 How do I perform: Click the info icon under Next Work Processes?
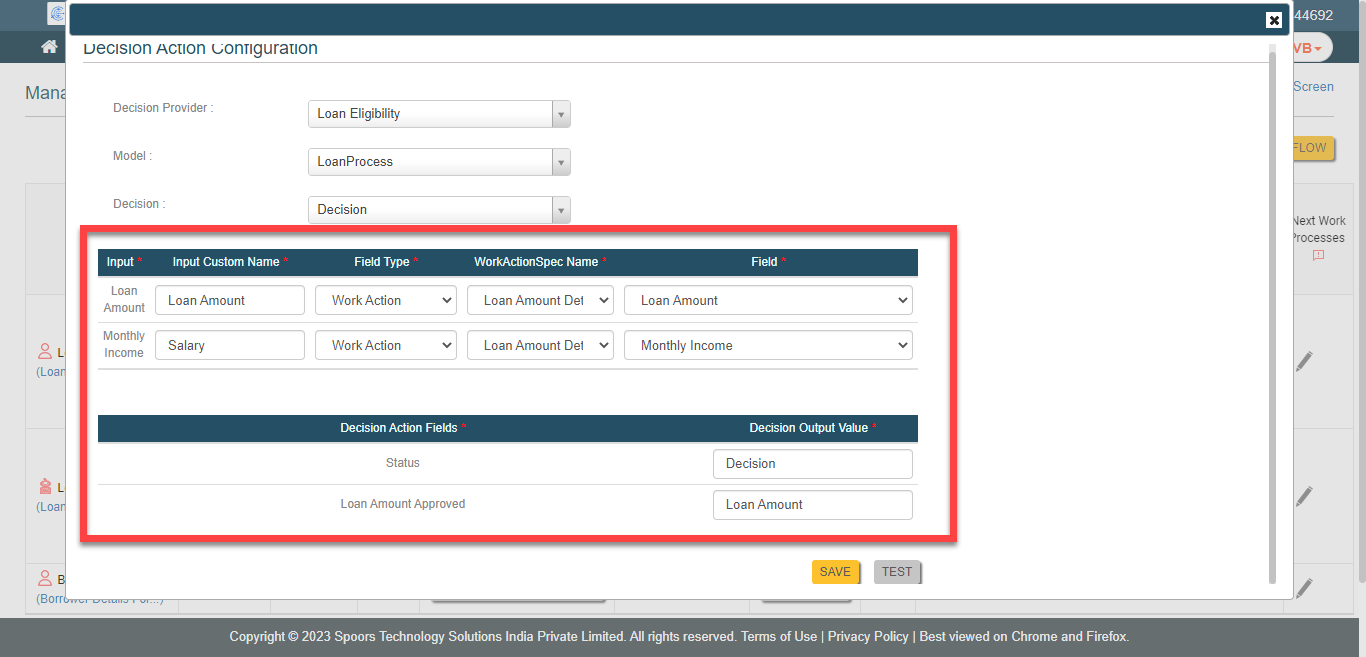(1318, 256)
